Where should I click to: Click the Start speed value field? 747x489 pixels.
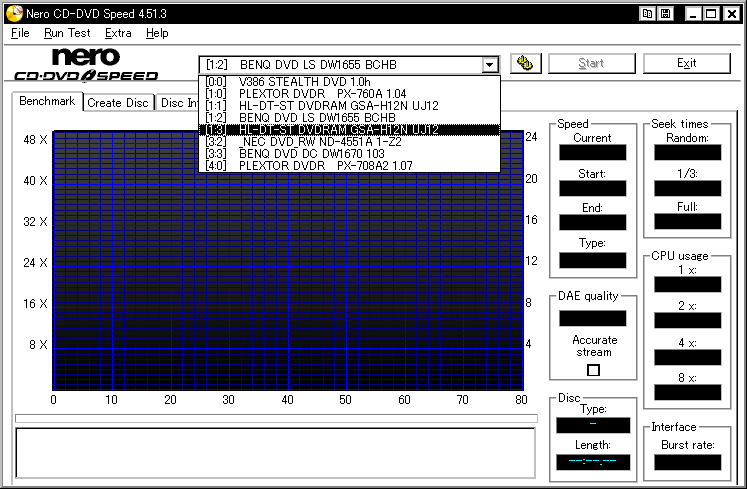tap(593, 189)
